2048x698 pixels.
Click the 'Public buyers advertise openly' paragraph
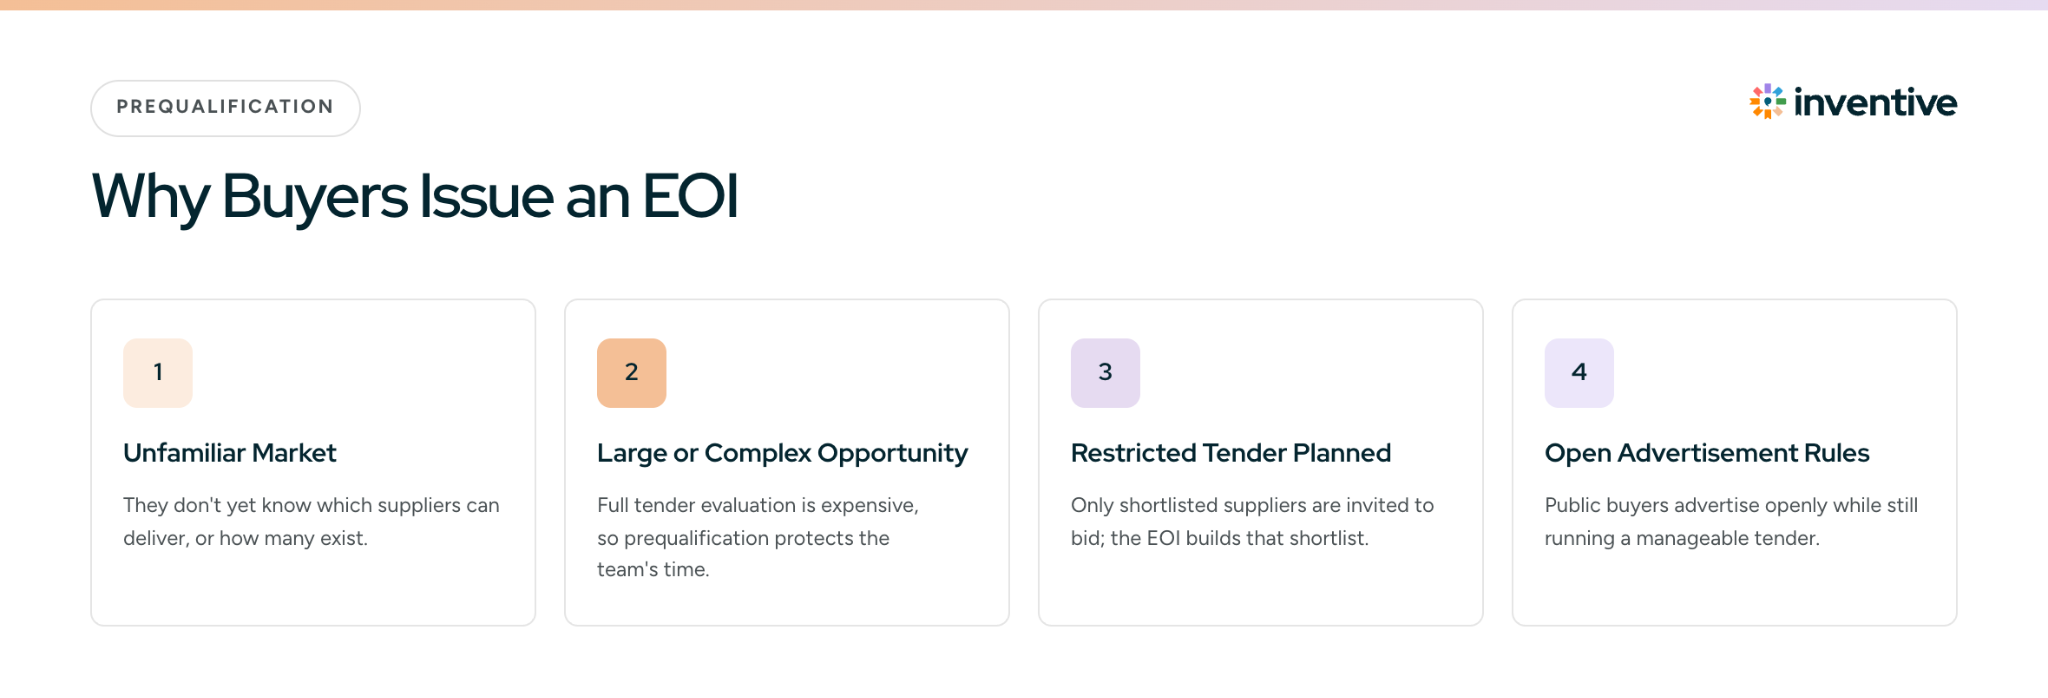click(x=1731, y=521)
